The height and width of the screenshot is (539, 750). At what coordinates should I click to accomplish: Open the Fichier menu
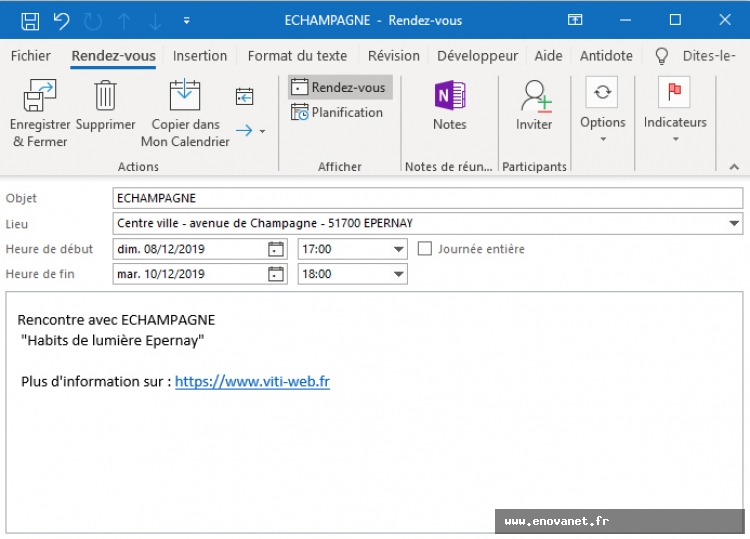(x=31, y=56)
